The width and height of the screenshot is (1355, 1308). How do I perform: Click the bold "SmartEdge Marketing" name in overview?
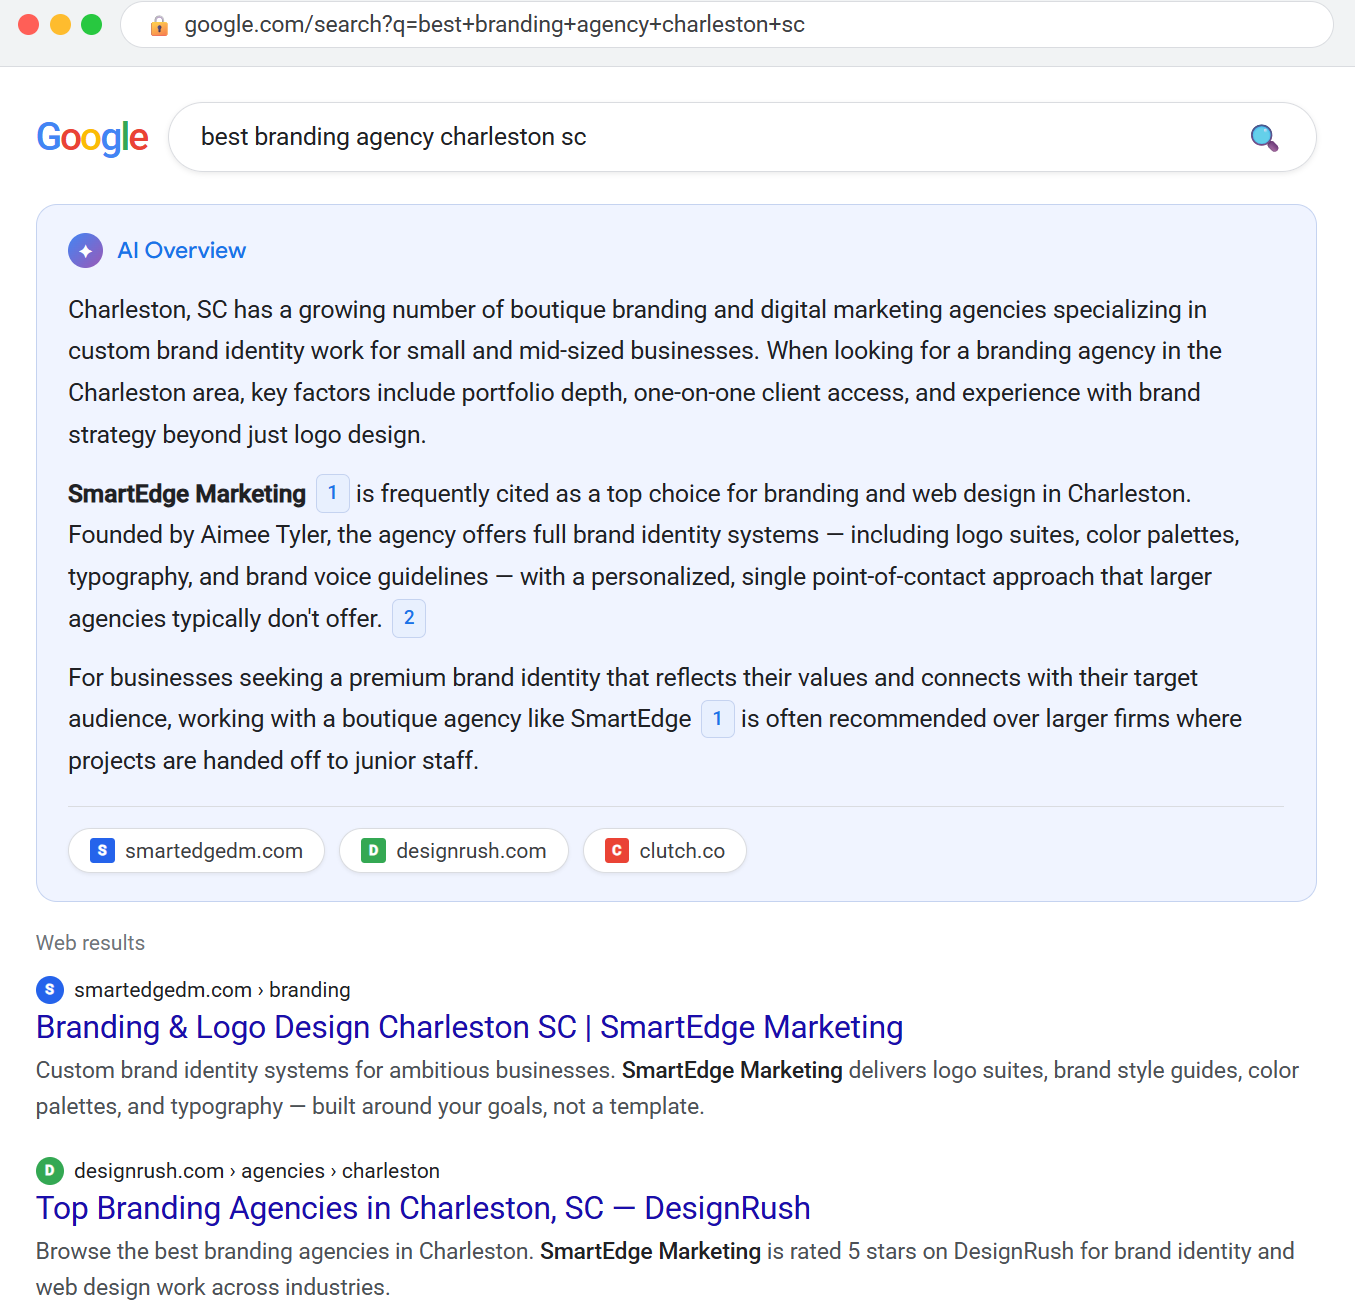(187, 494)
